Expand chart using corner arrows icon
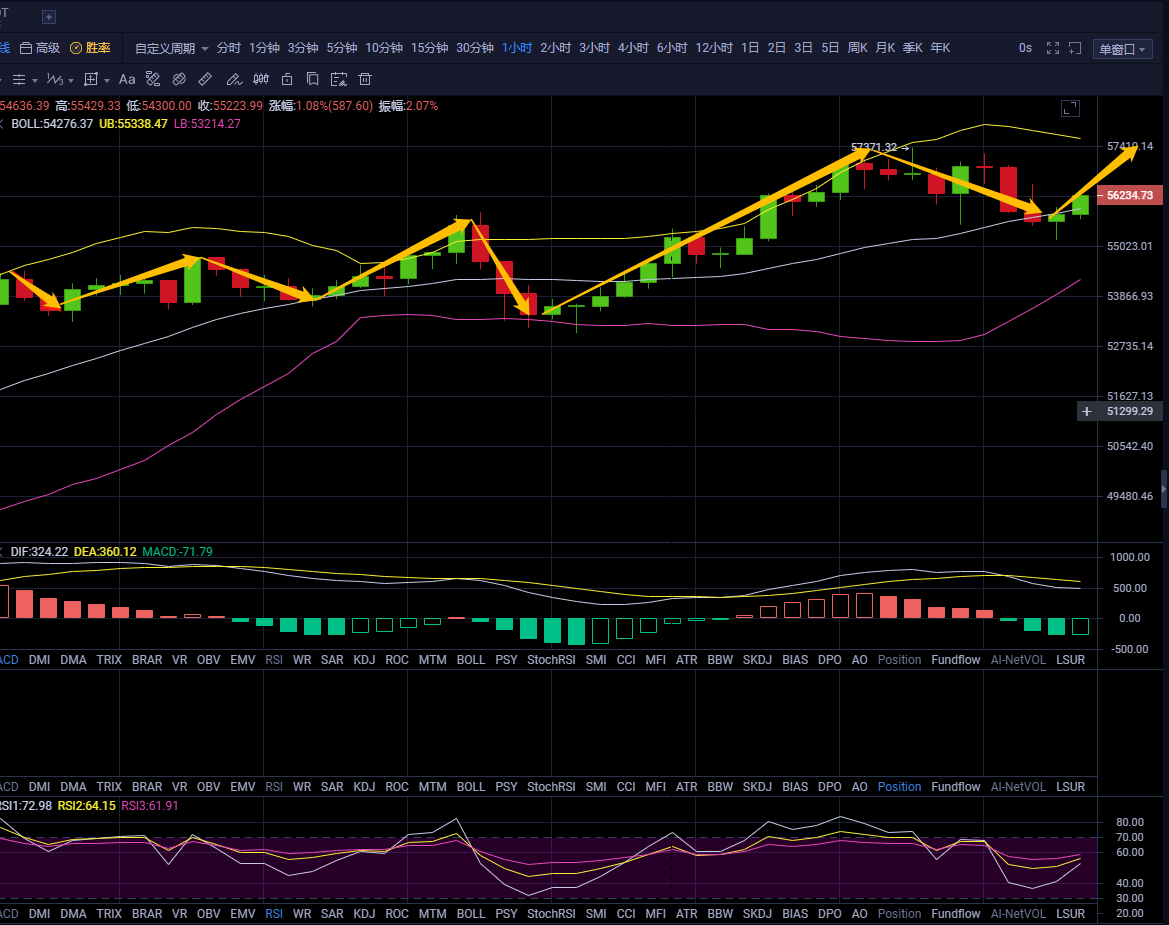The width and height of the screenshot is (1169, 925). 1070,108
